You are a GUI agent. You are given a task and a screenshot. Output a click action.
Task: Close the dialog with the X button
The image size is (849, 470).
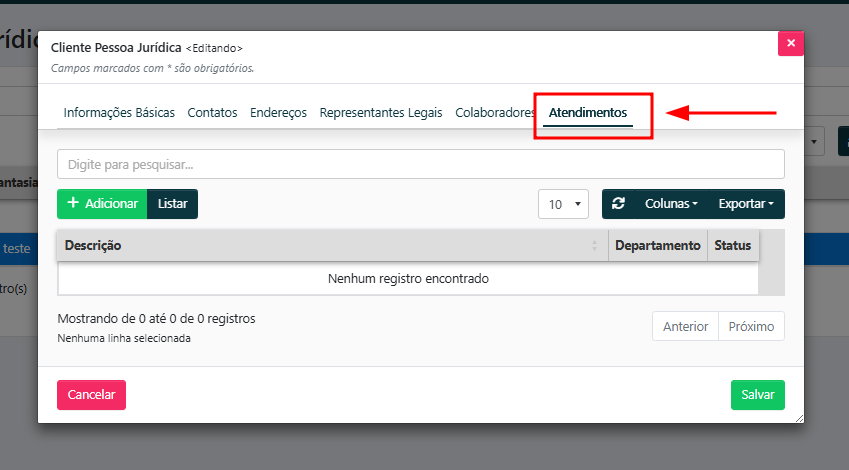791,44
